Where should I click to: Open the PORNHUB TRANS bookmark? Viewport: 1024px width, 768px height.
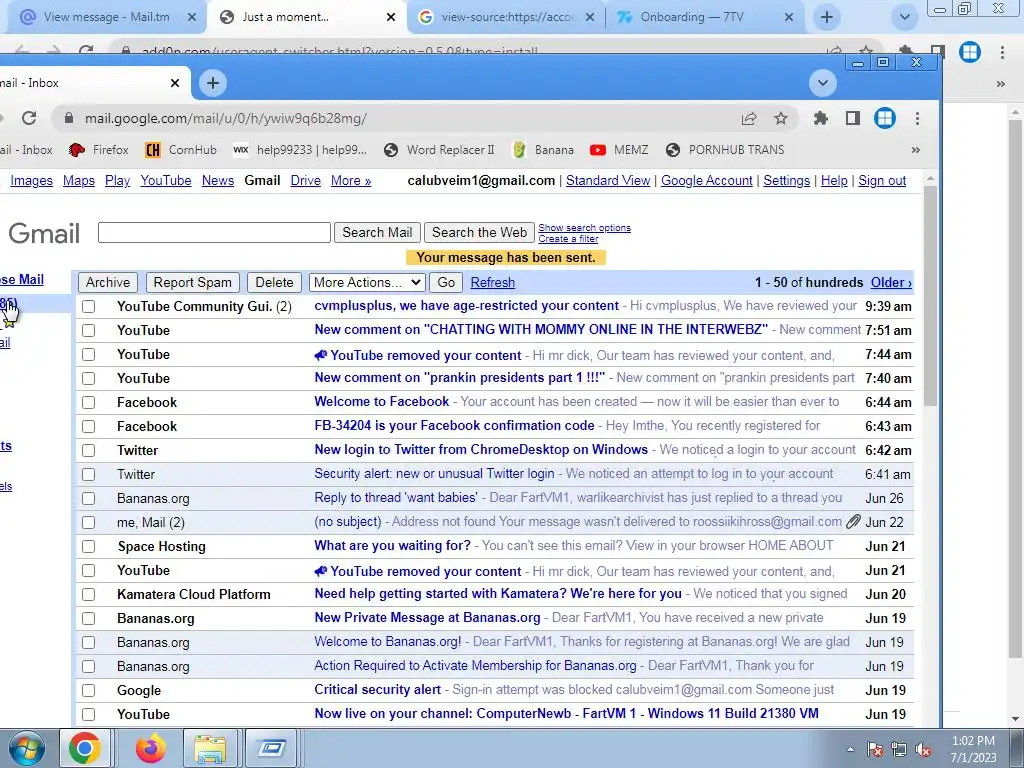725,150
